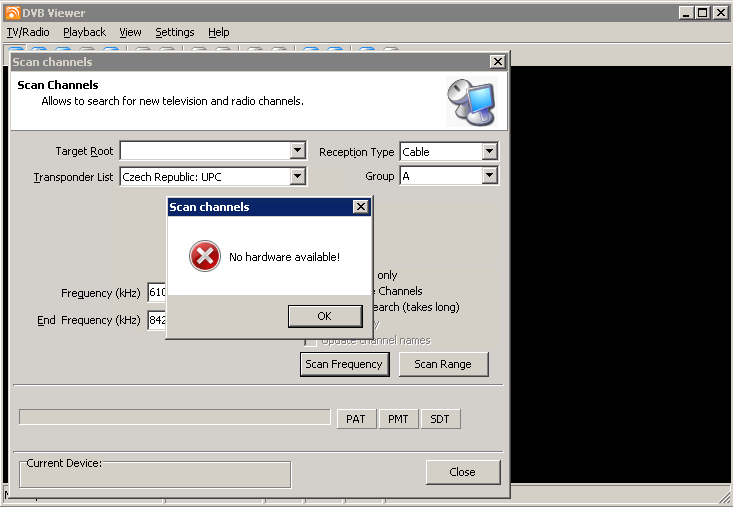Click the 'No hardware available!' message text
733x507 pixels.
pyautogui.click(x=284, y=257)
